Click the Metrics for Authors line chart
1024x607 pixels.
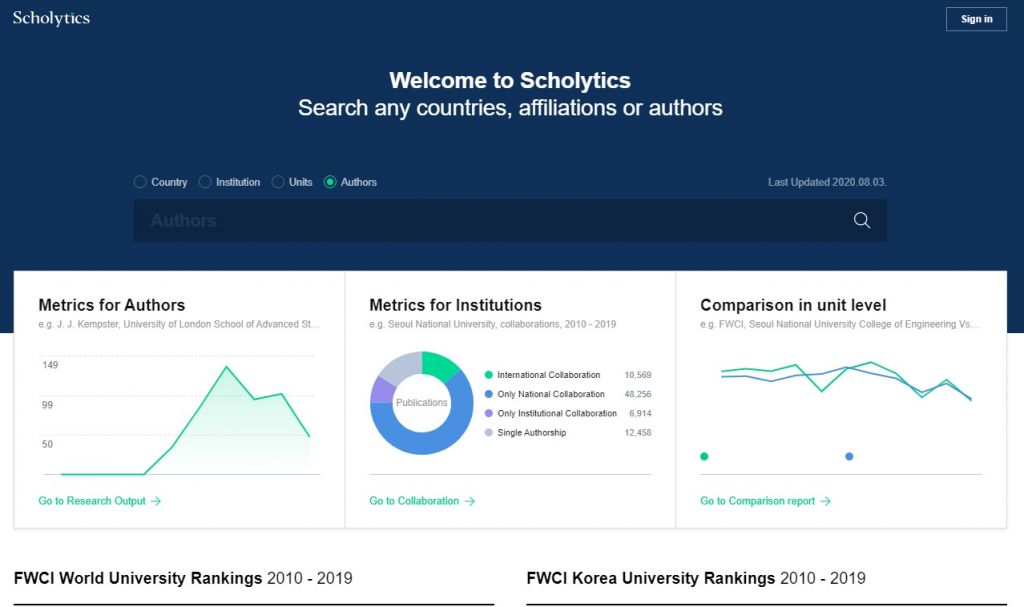tap(180, 420)
